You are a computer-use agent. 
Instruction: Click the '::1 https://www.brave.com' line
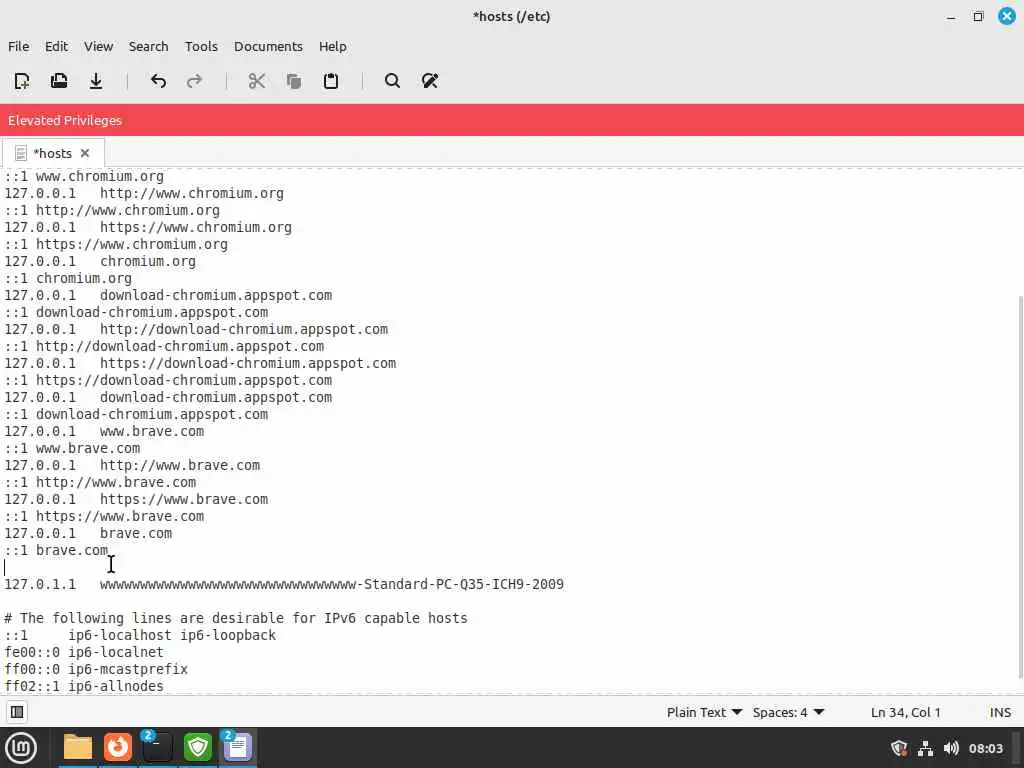tap(104, 517)
